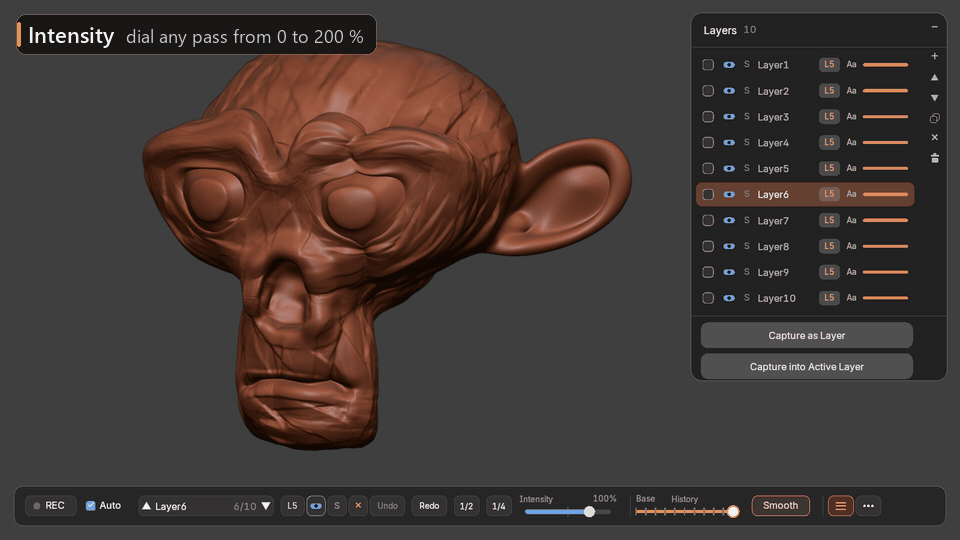Click the Base History slider handle

click(733, 511)
